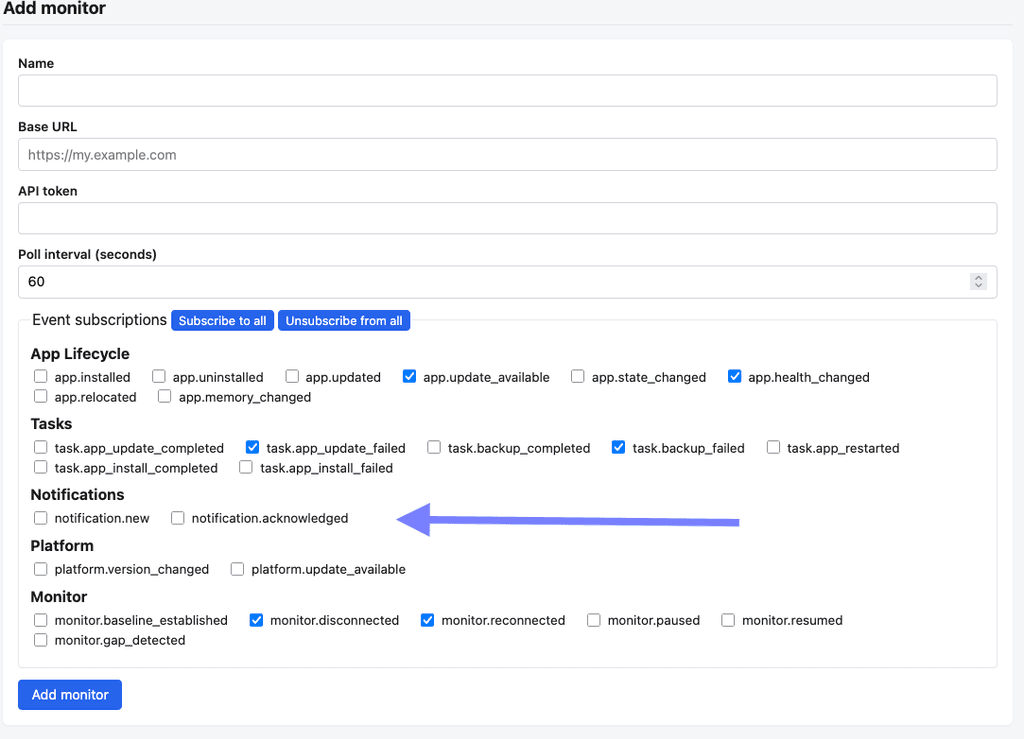Enable app.installed checkbox
This screenshot has height=739, width=1024.
(40, 377)
